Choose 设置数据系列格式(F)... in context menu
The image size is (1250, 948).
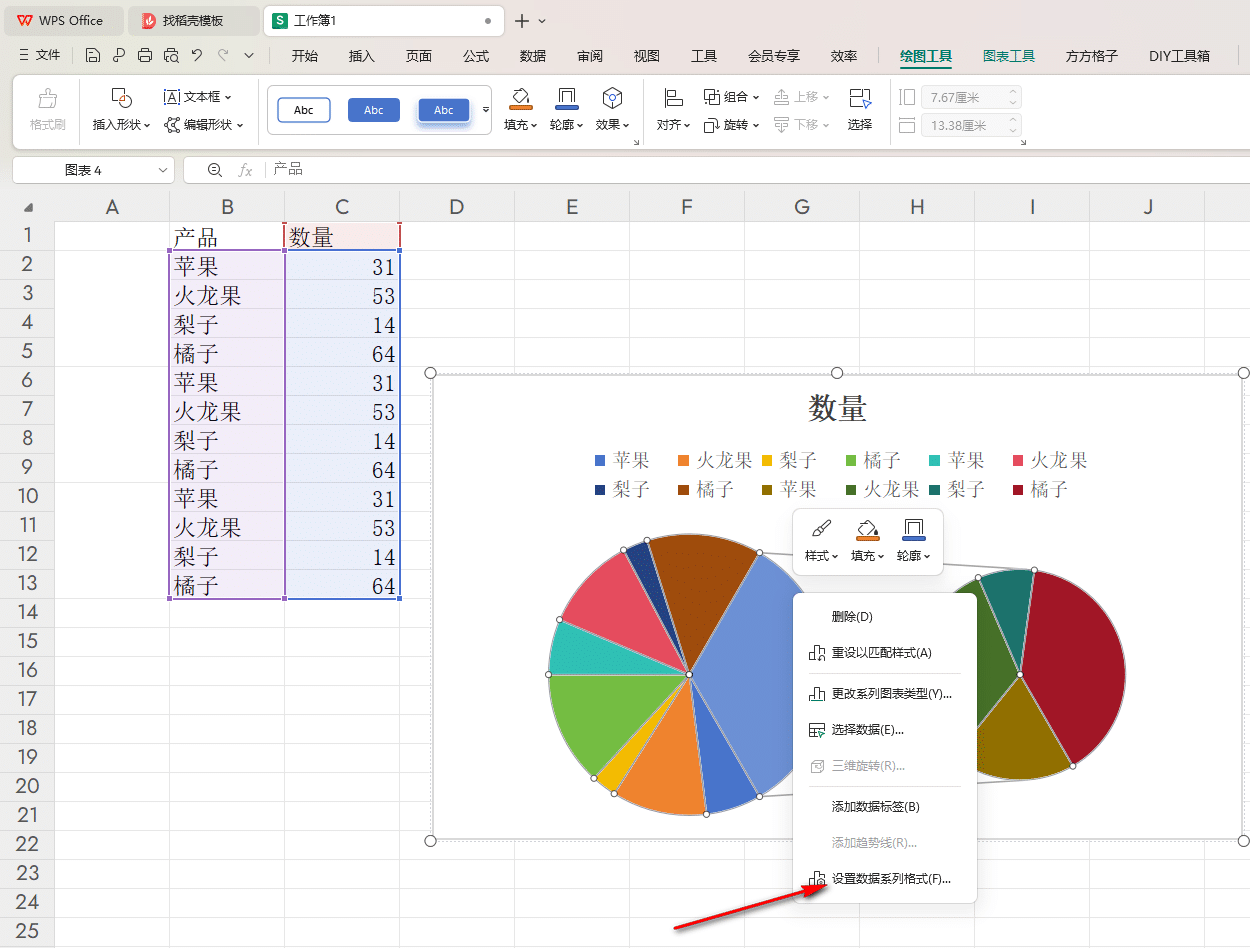pos(884,880)
